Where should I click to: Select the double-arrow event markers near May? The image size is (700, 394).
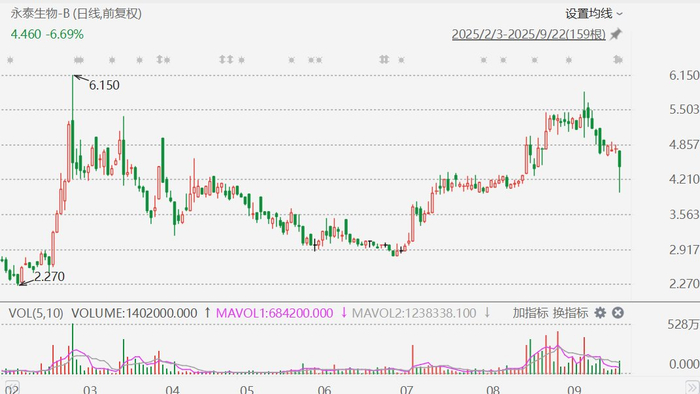click(226, 59)
